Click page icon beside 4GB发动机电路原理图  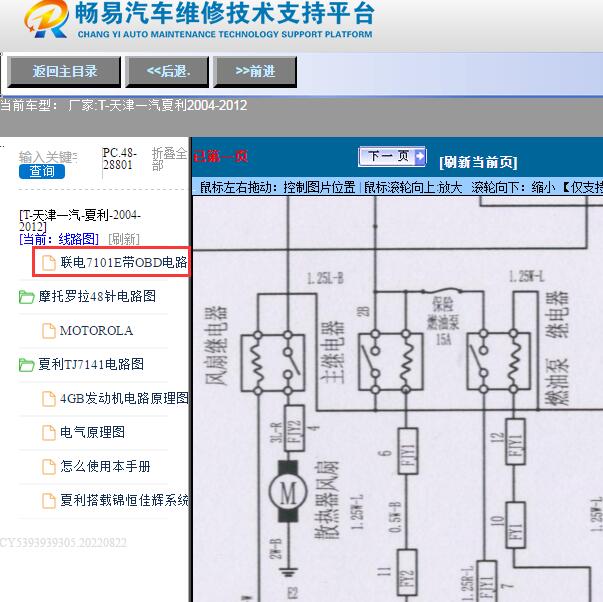[49, 399]
